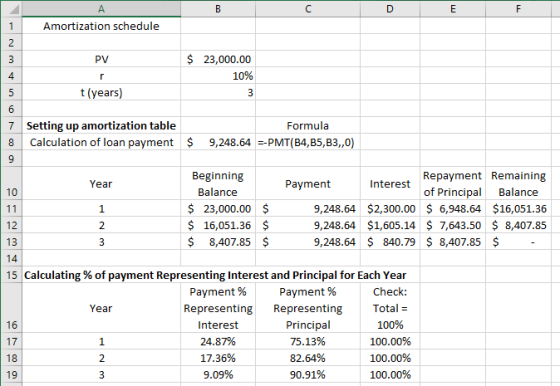Click the 9.09% interest share cell
Viewport: 560px width, 386px height.
click(218, 375)
